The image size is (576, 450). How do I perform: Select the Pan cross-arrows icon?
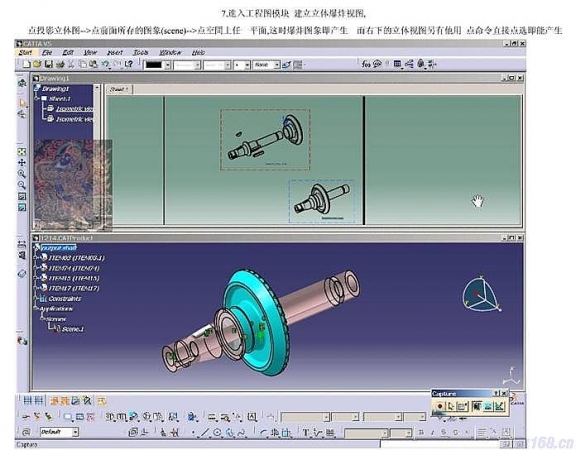pyautogui.click(x=22, y=163)
